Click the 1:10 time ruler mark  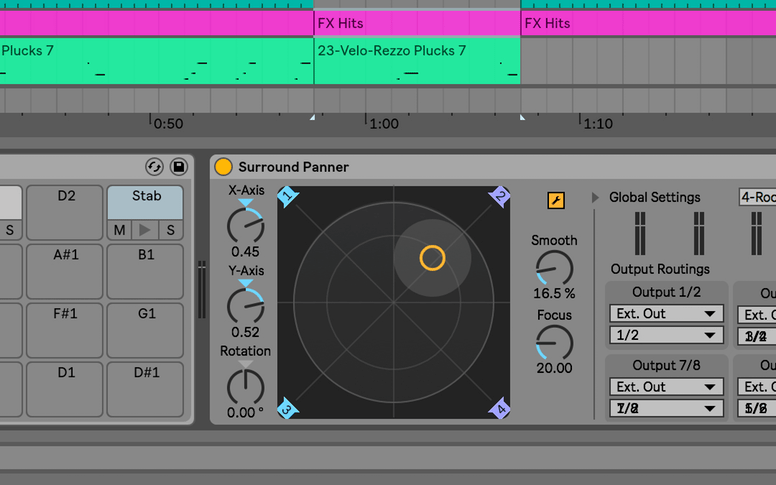(598, 124)
